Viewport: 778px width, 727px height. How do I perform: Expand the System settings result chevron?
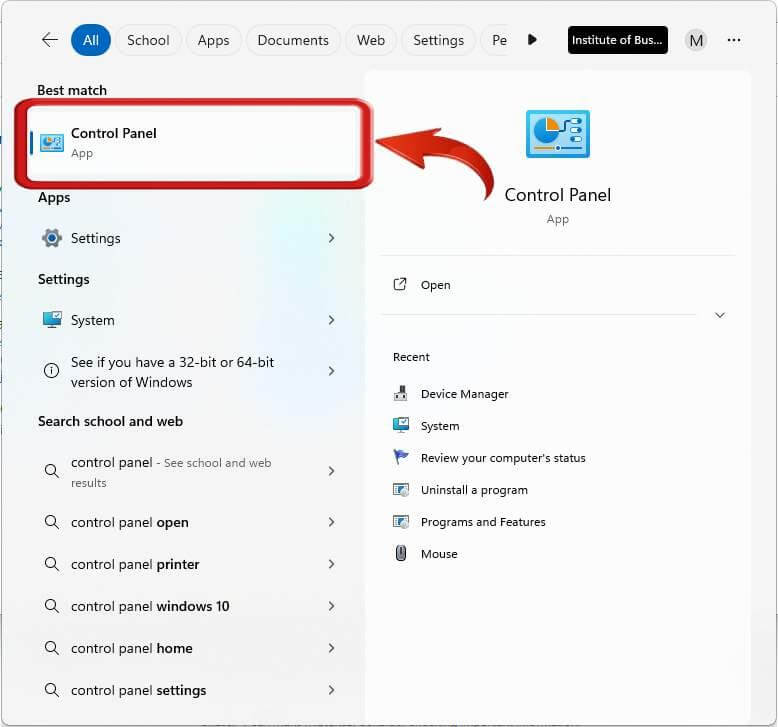[331, 320]
